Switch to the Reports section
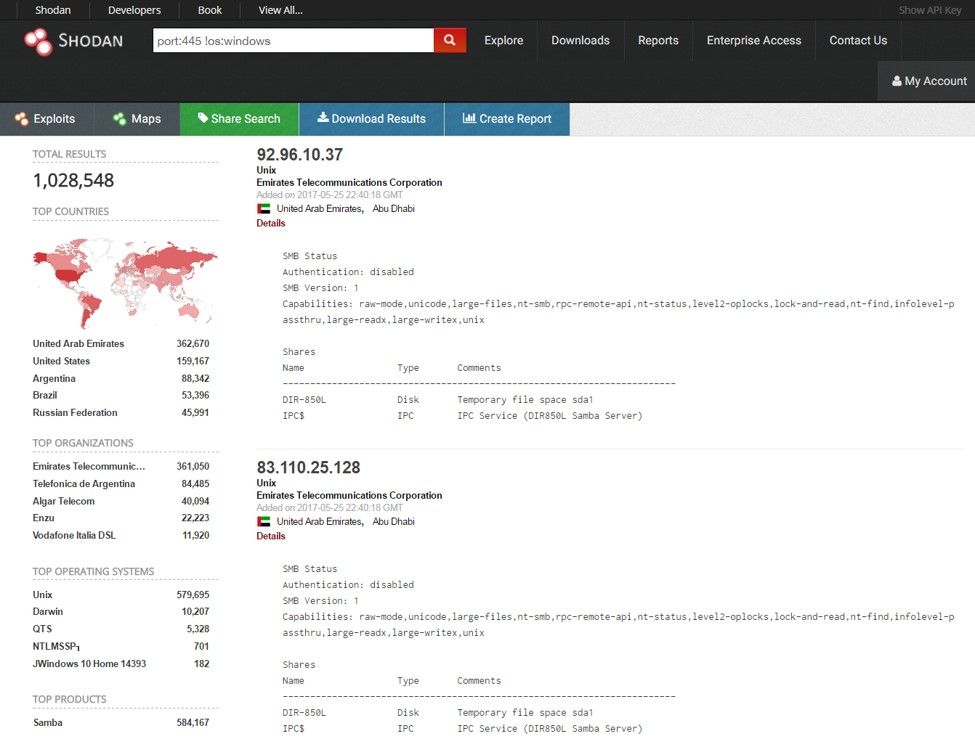Screen dimensions: 975x747 pyautogui.click(x=658, y=41)
